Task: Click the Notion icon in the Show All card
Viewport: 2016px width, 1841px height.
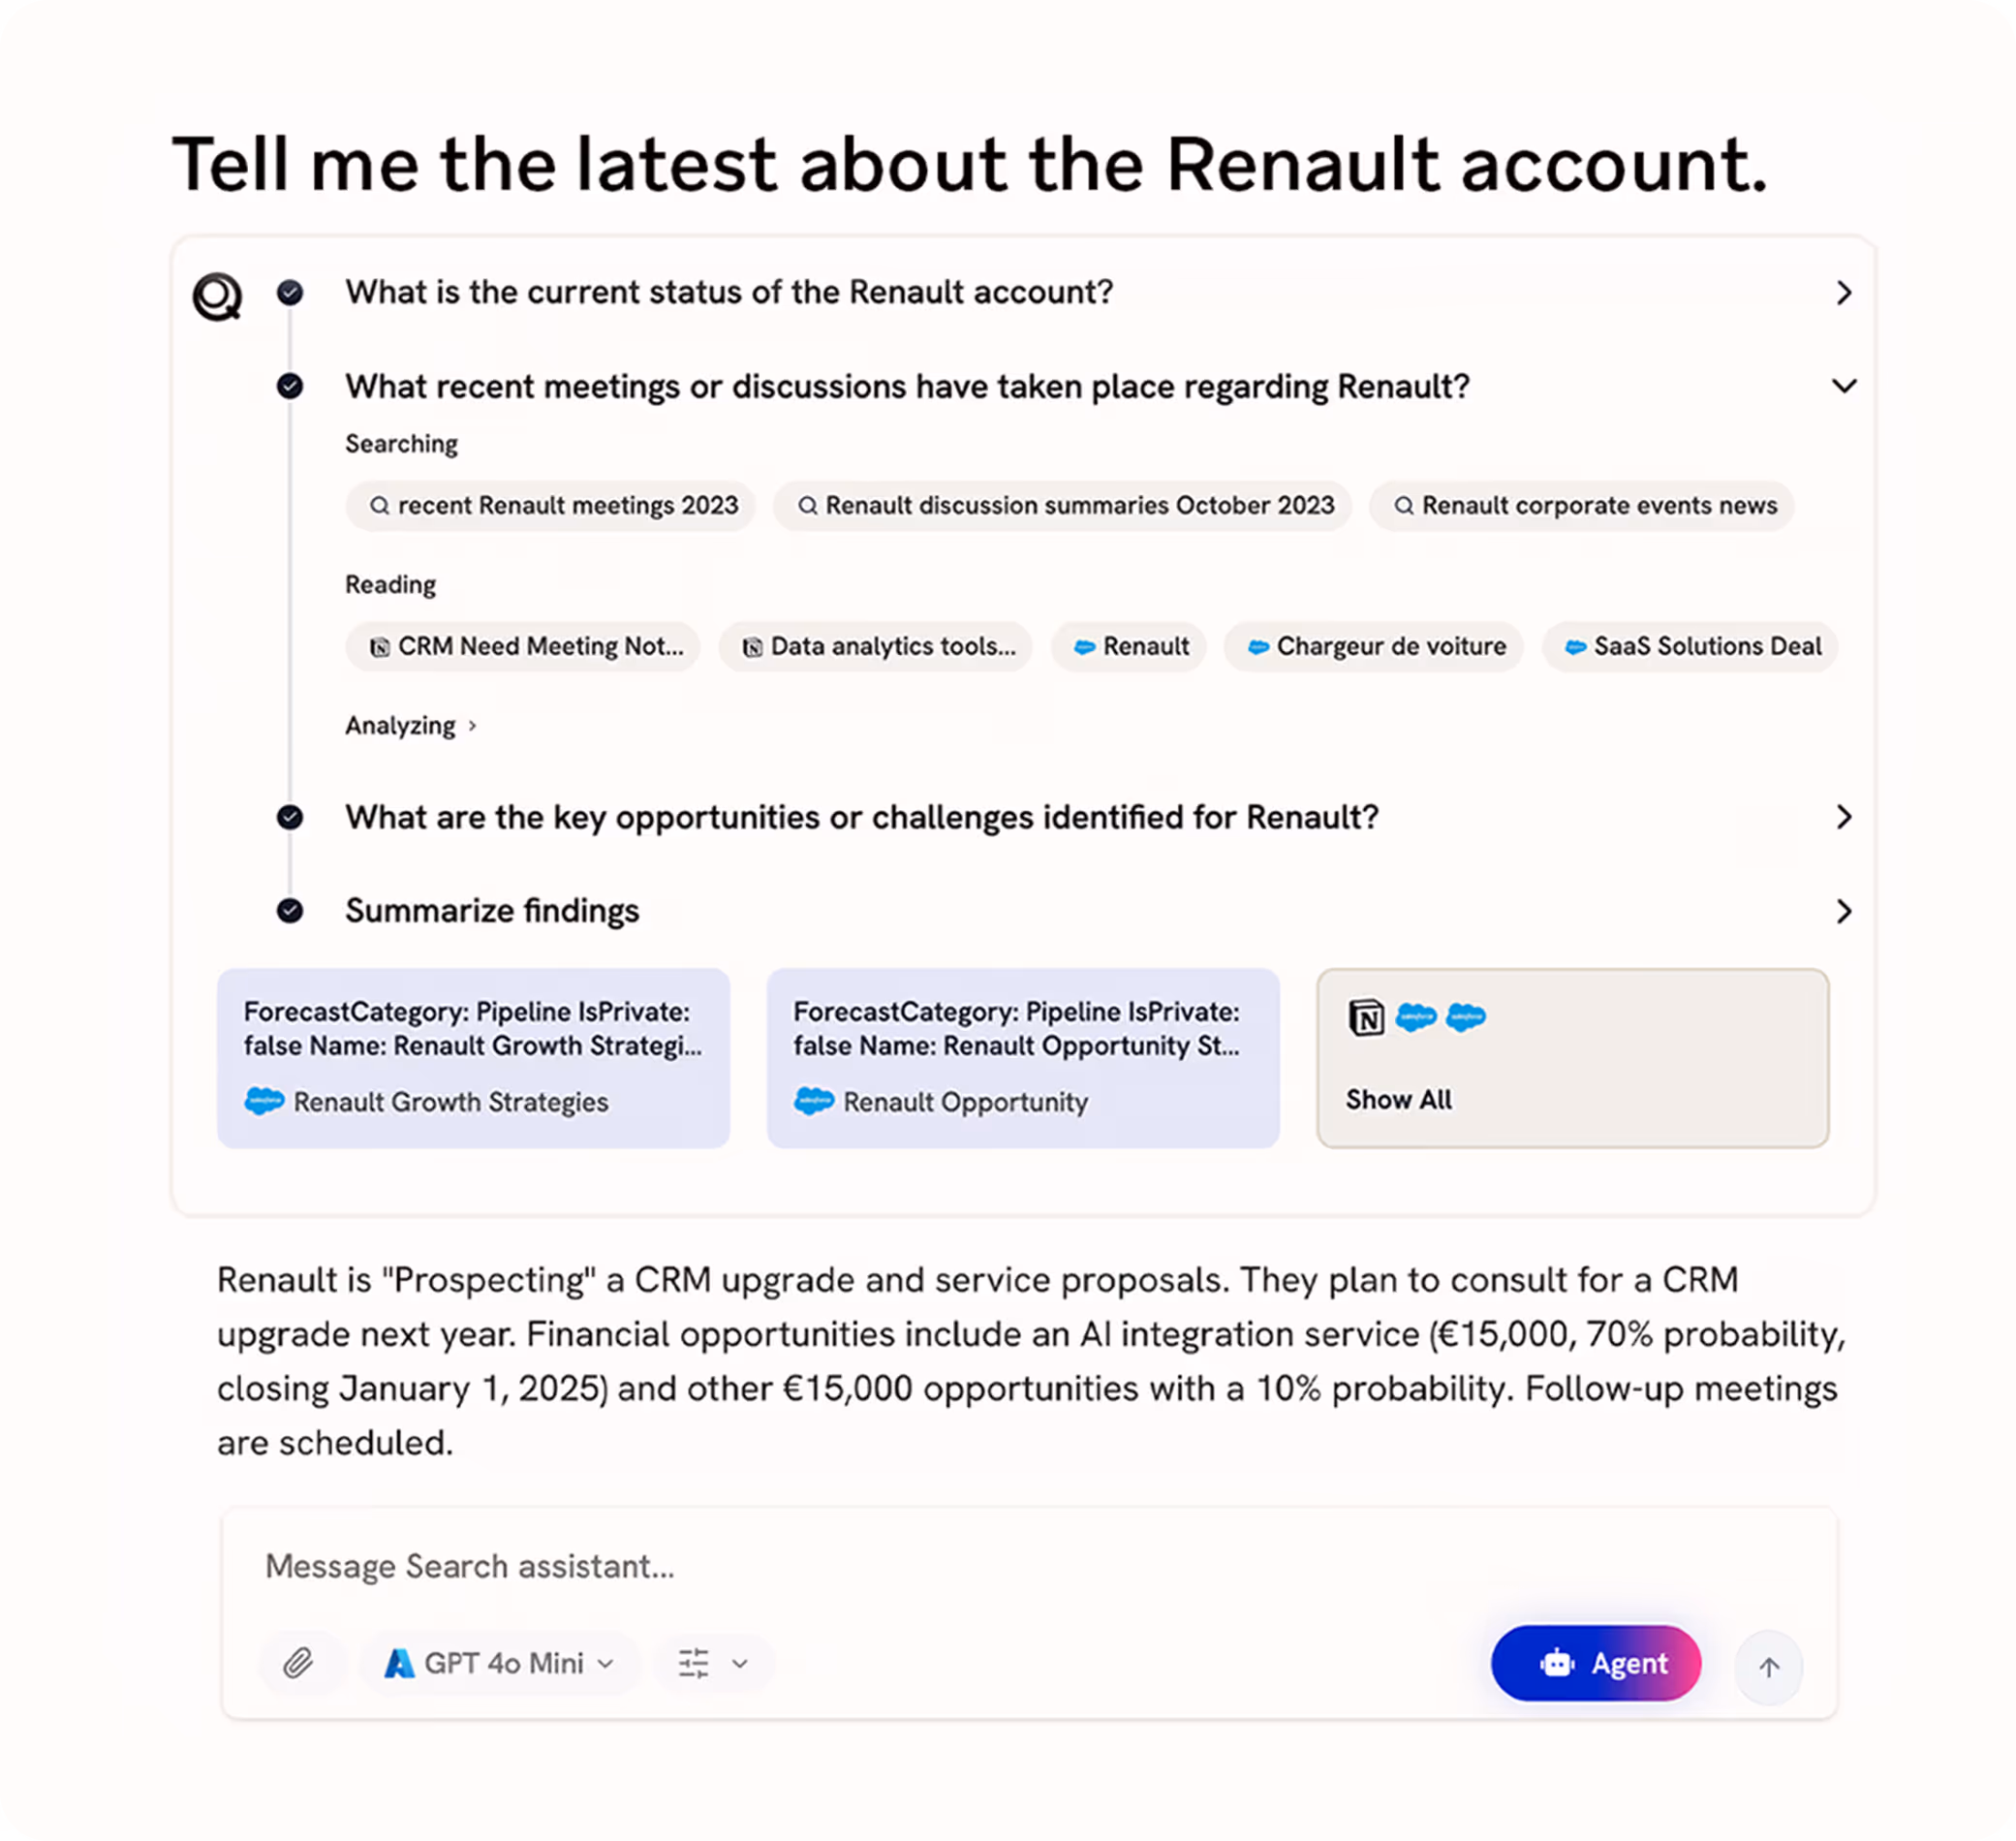Action: (1367, 1017)
